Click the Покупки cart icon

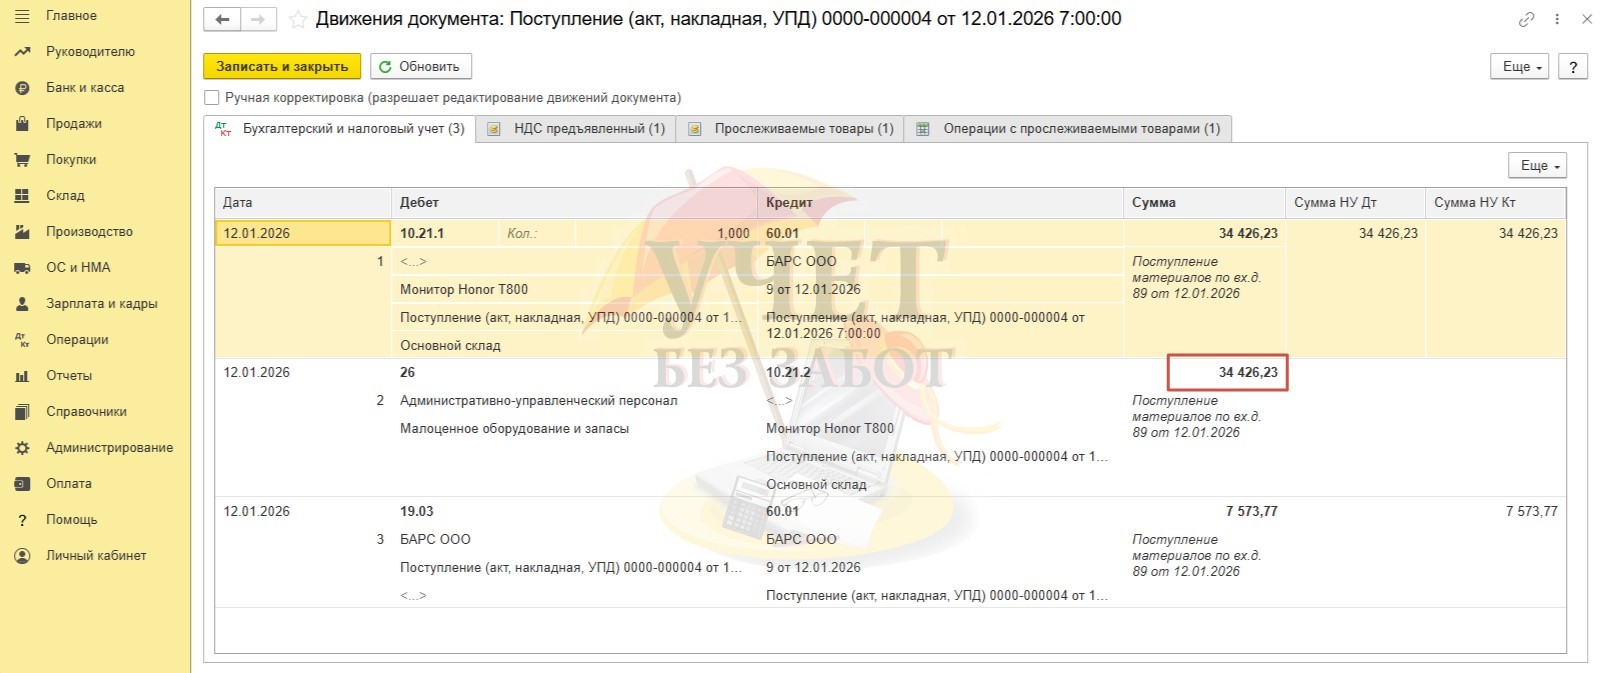coord(22,160)
